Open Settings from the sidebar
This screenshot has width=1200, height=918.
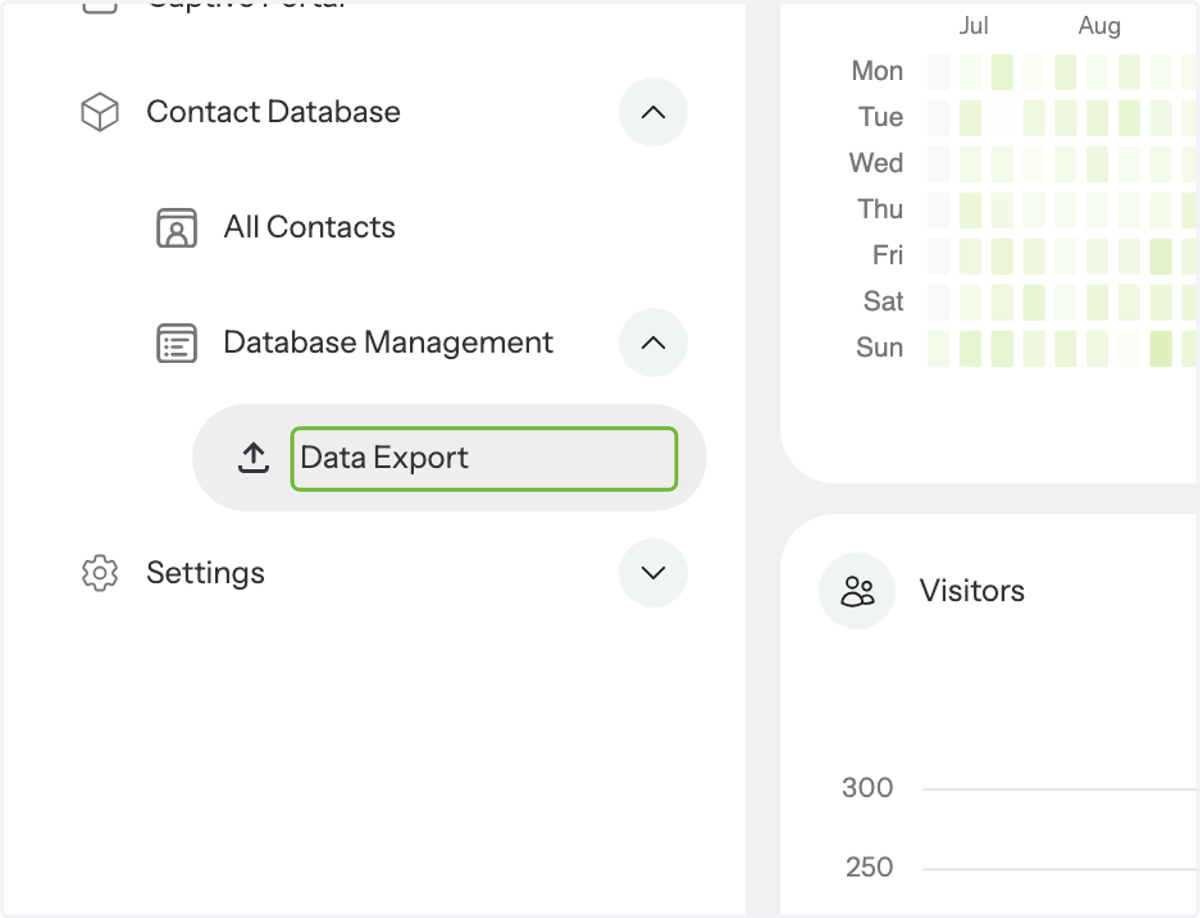(205, 573)
